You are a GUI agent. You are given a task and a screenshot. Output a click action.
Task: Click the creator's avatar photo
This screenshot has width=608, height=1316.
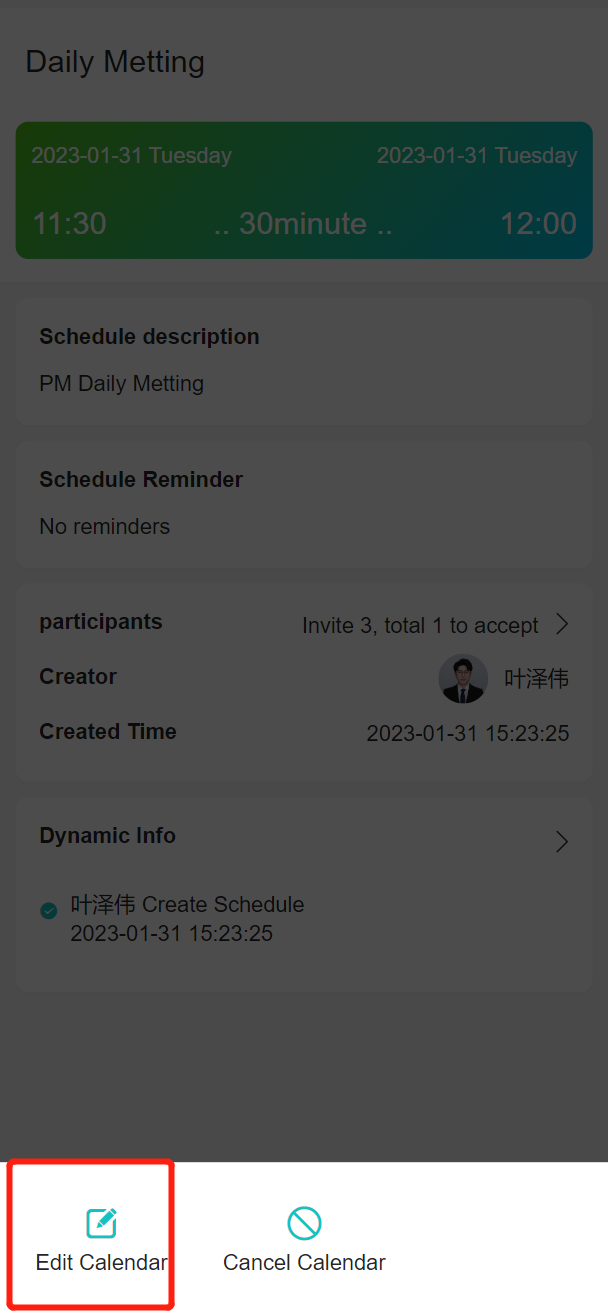point(463,679)
